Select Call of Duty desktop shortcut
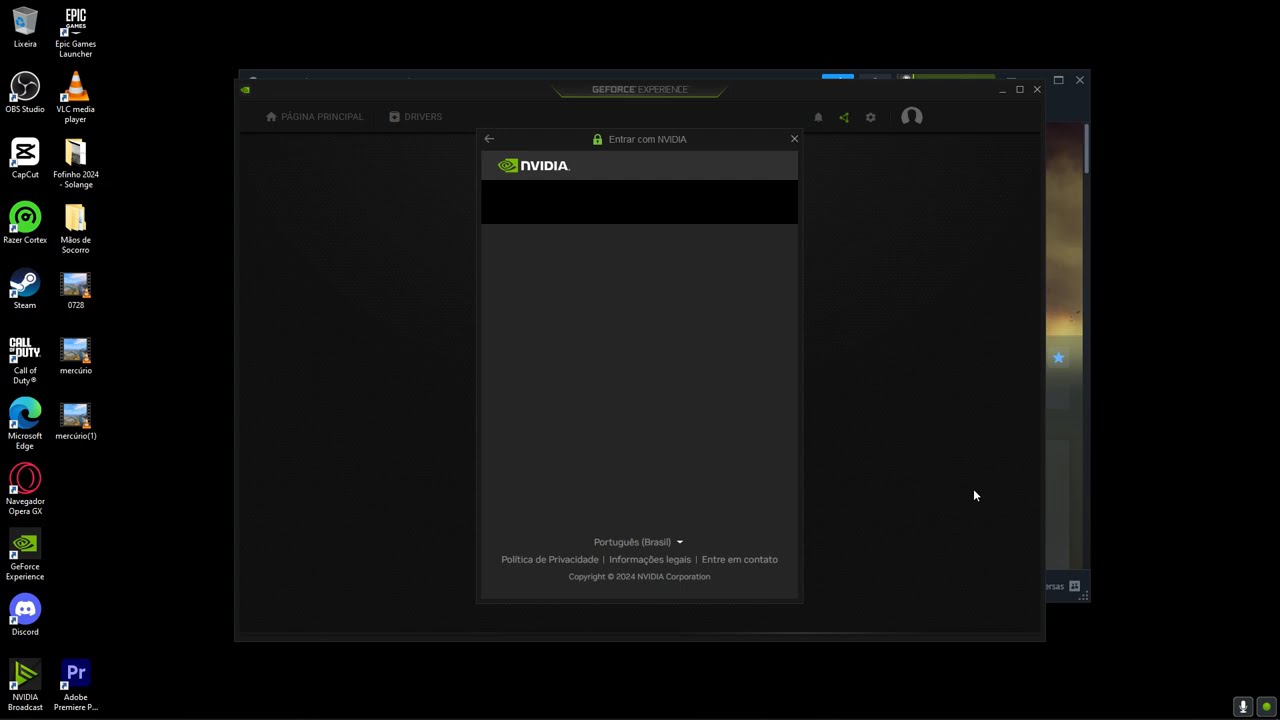The height and width of the screenshot is (720, 1280). (25, 359)
